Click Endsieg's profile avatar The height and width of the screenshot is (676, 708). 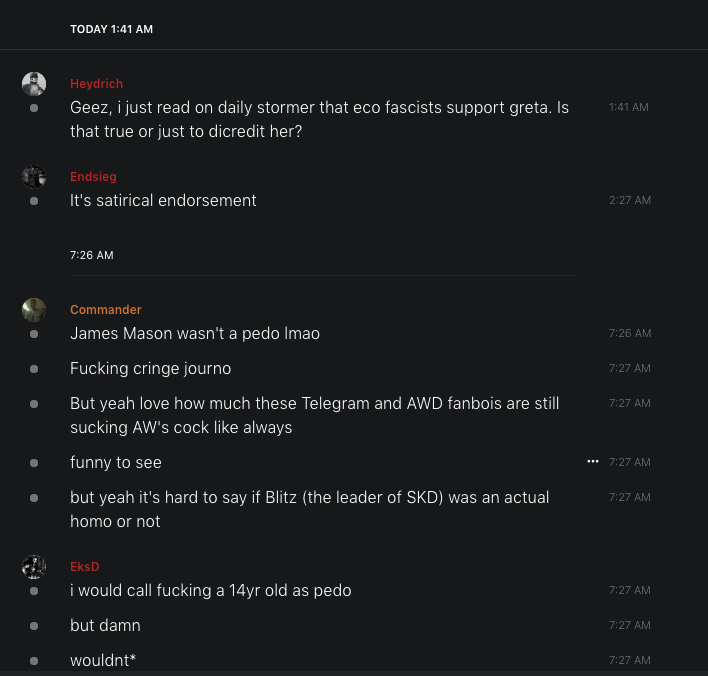34,177
